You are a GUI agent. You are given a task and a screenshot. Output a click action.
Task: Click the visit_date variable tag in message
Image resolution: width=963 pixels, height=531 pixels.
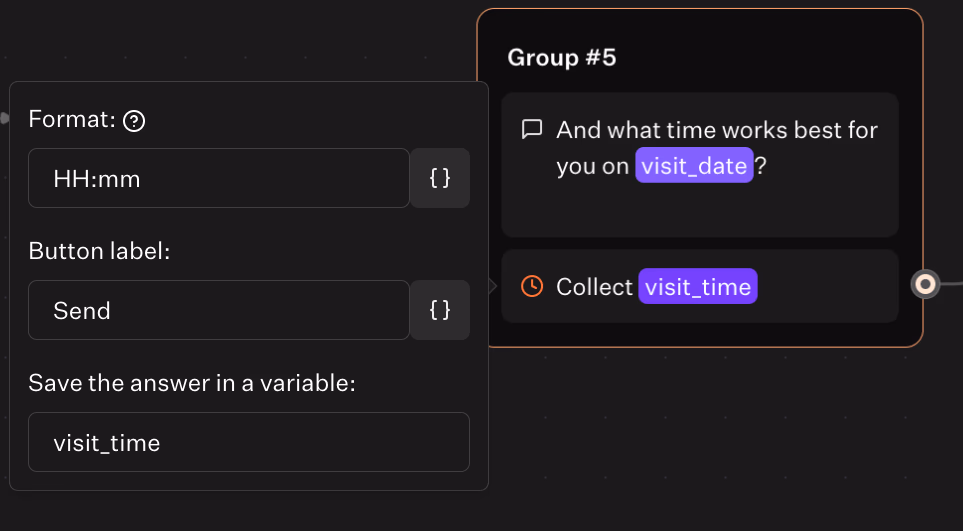click(694, 166)
